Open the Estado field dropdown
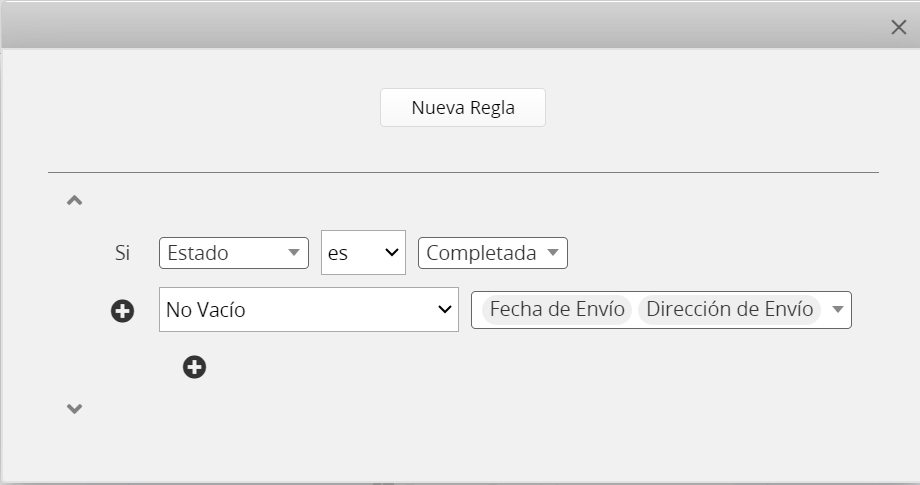Image resolution: width=920 pixels, height=485 pixels. click(233, 253)
